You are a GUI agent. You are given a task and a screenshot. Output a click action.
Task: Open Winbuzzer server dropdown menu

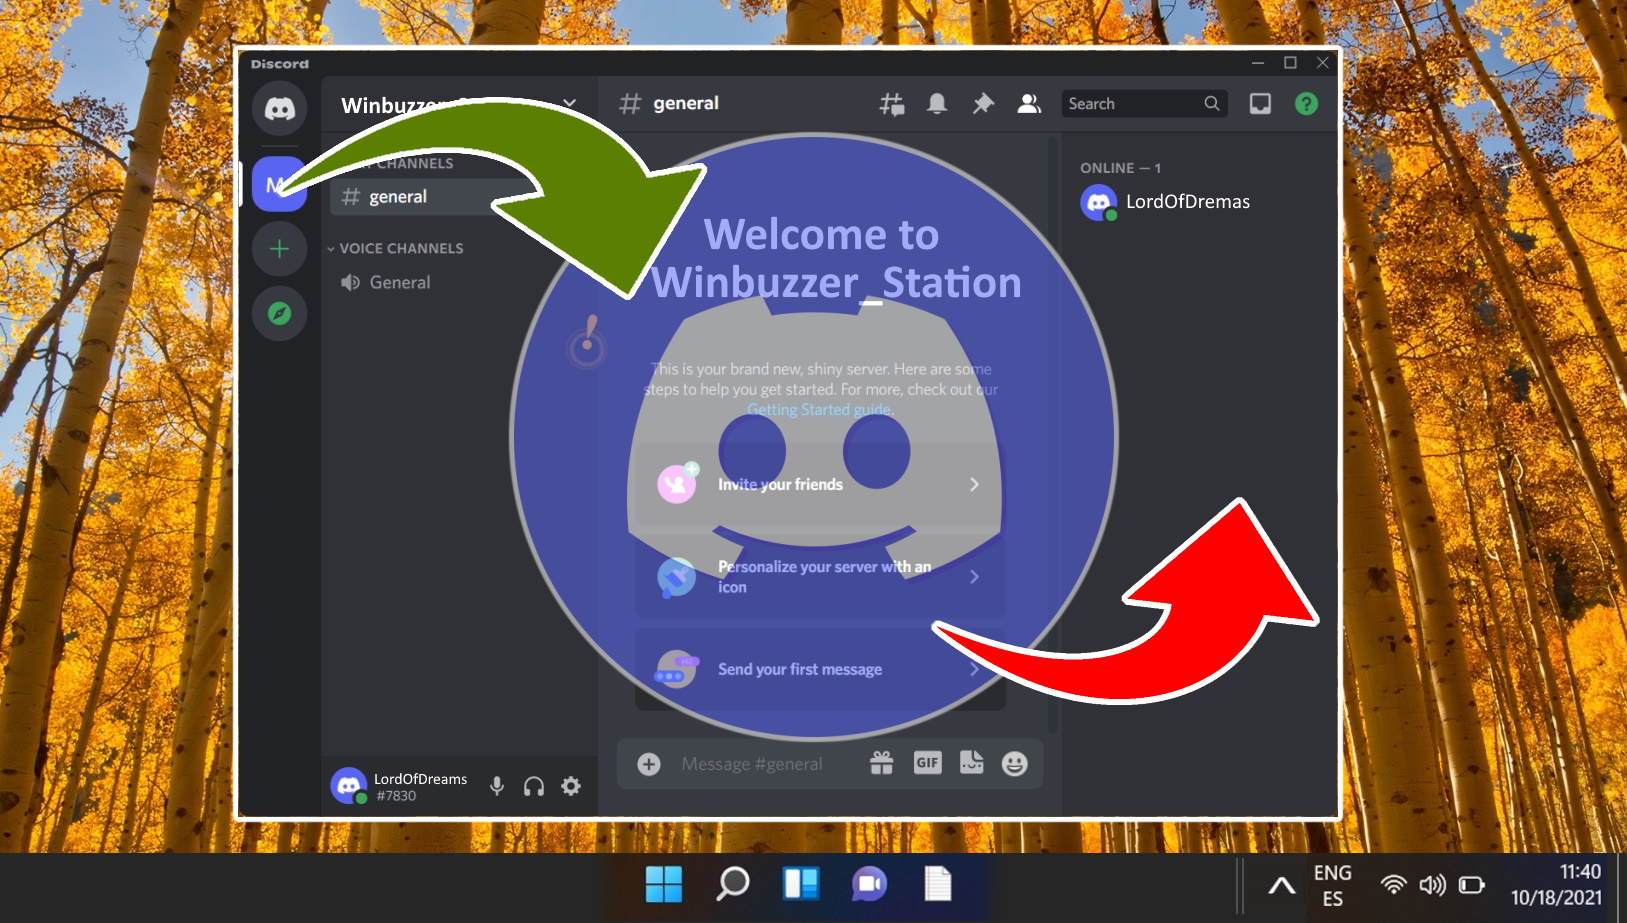pos(569,104)
